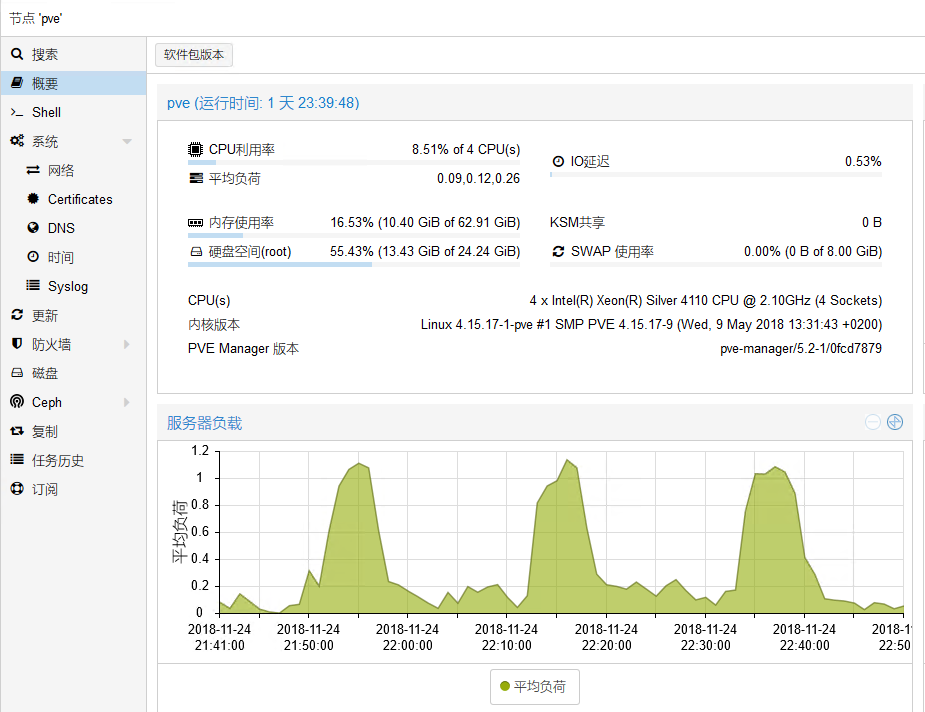The width and height of the screenshot is (925, 712).
Task: Click the subscription lifebuoy icon for 订阅
Action: (x=17, y=489)
